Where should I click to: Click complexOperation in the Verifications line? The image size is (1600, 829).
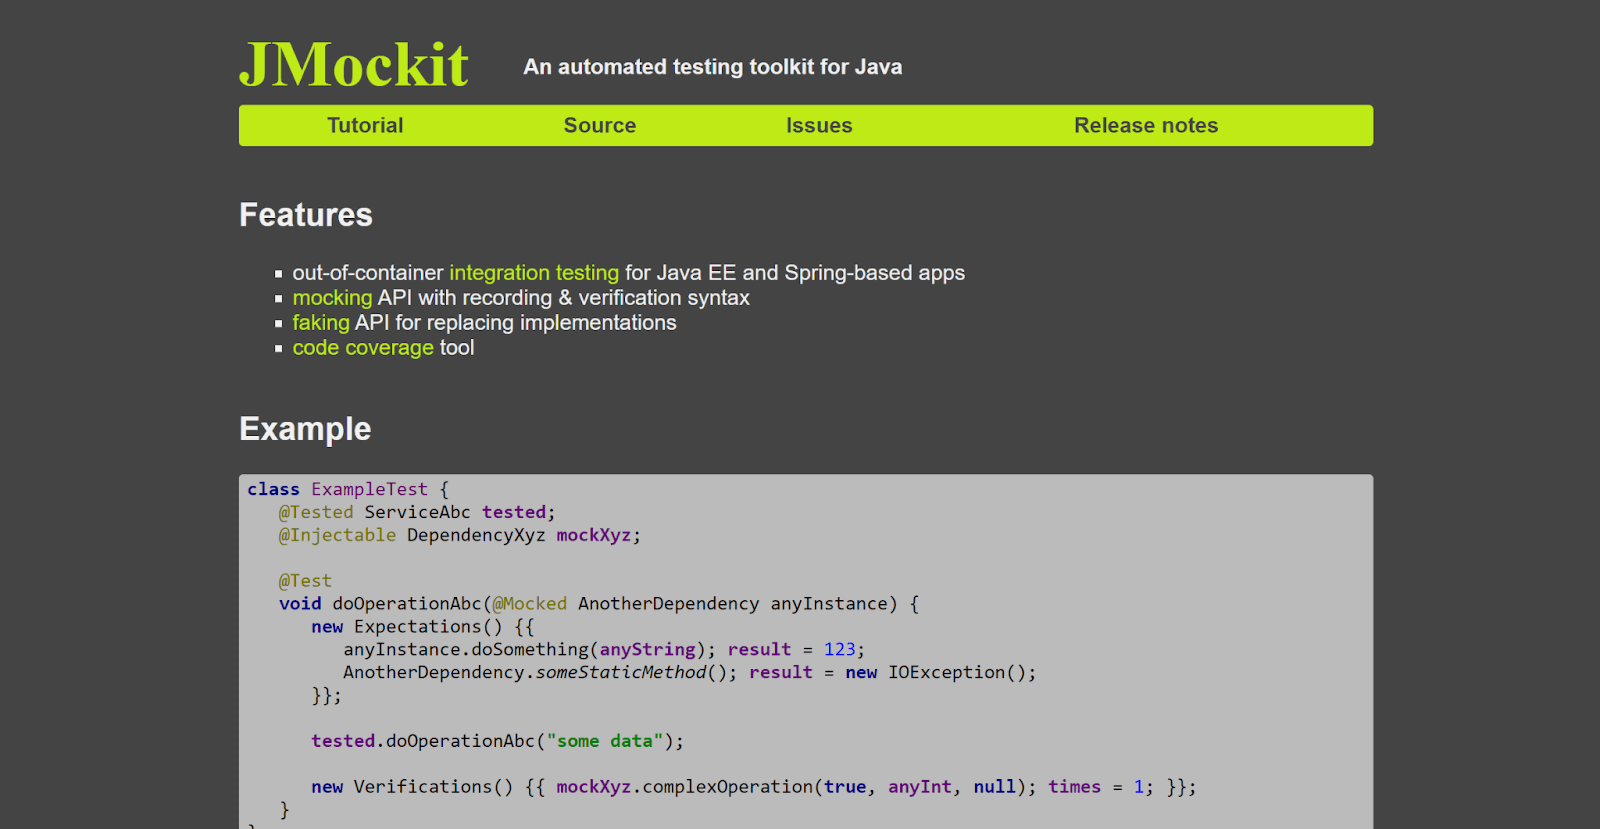click(x=728, y=787)
